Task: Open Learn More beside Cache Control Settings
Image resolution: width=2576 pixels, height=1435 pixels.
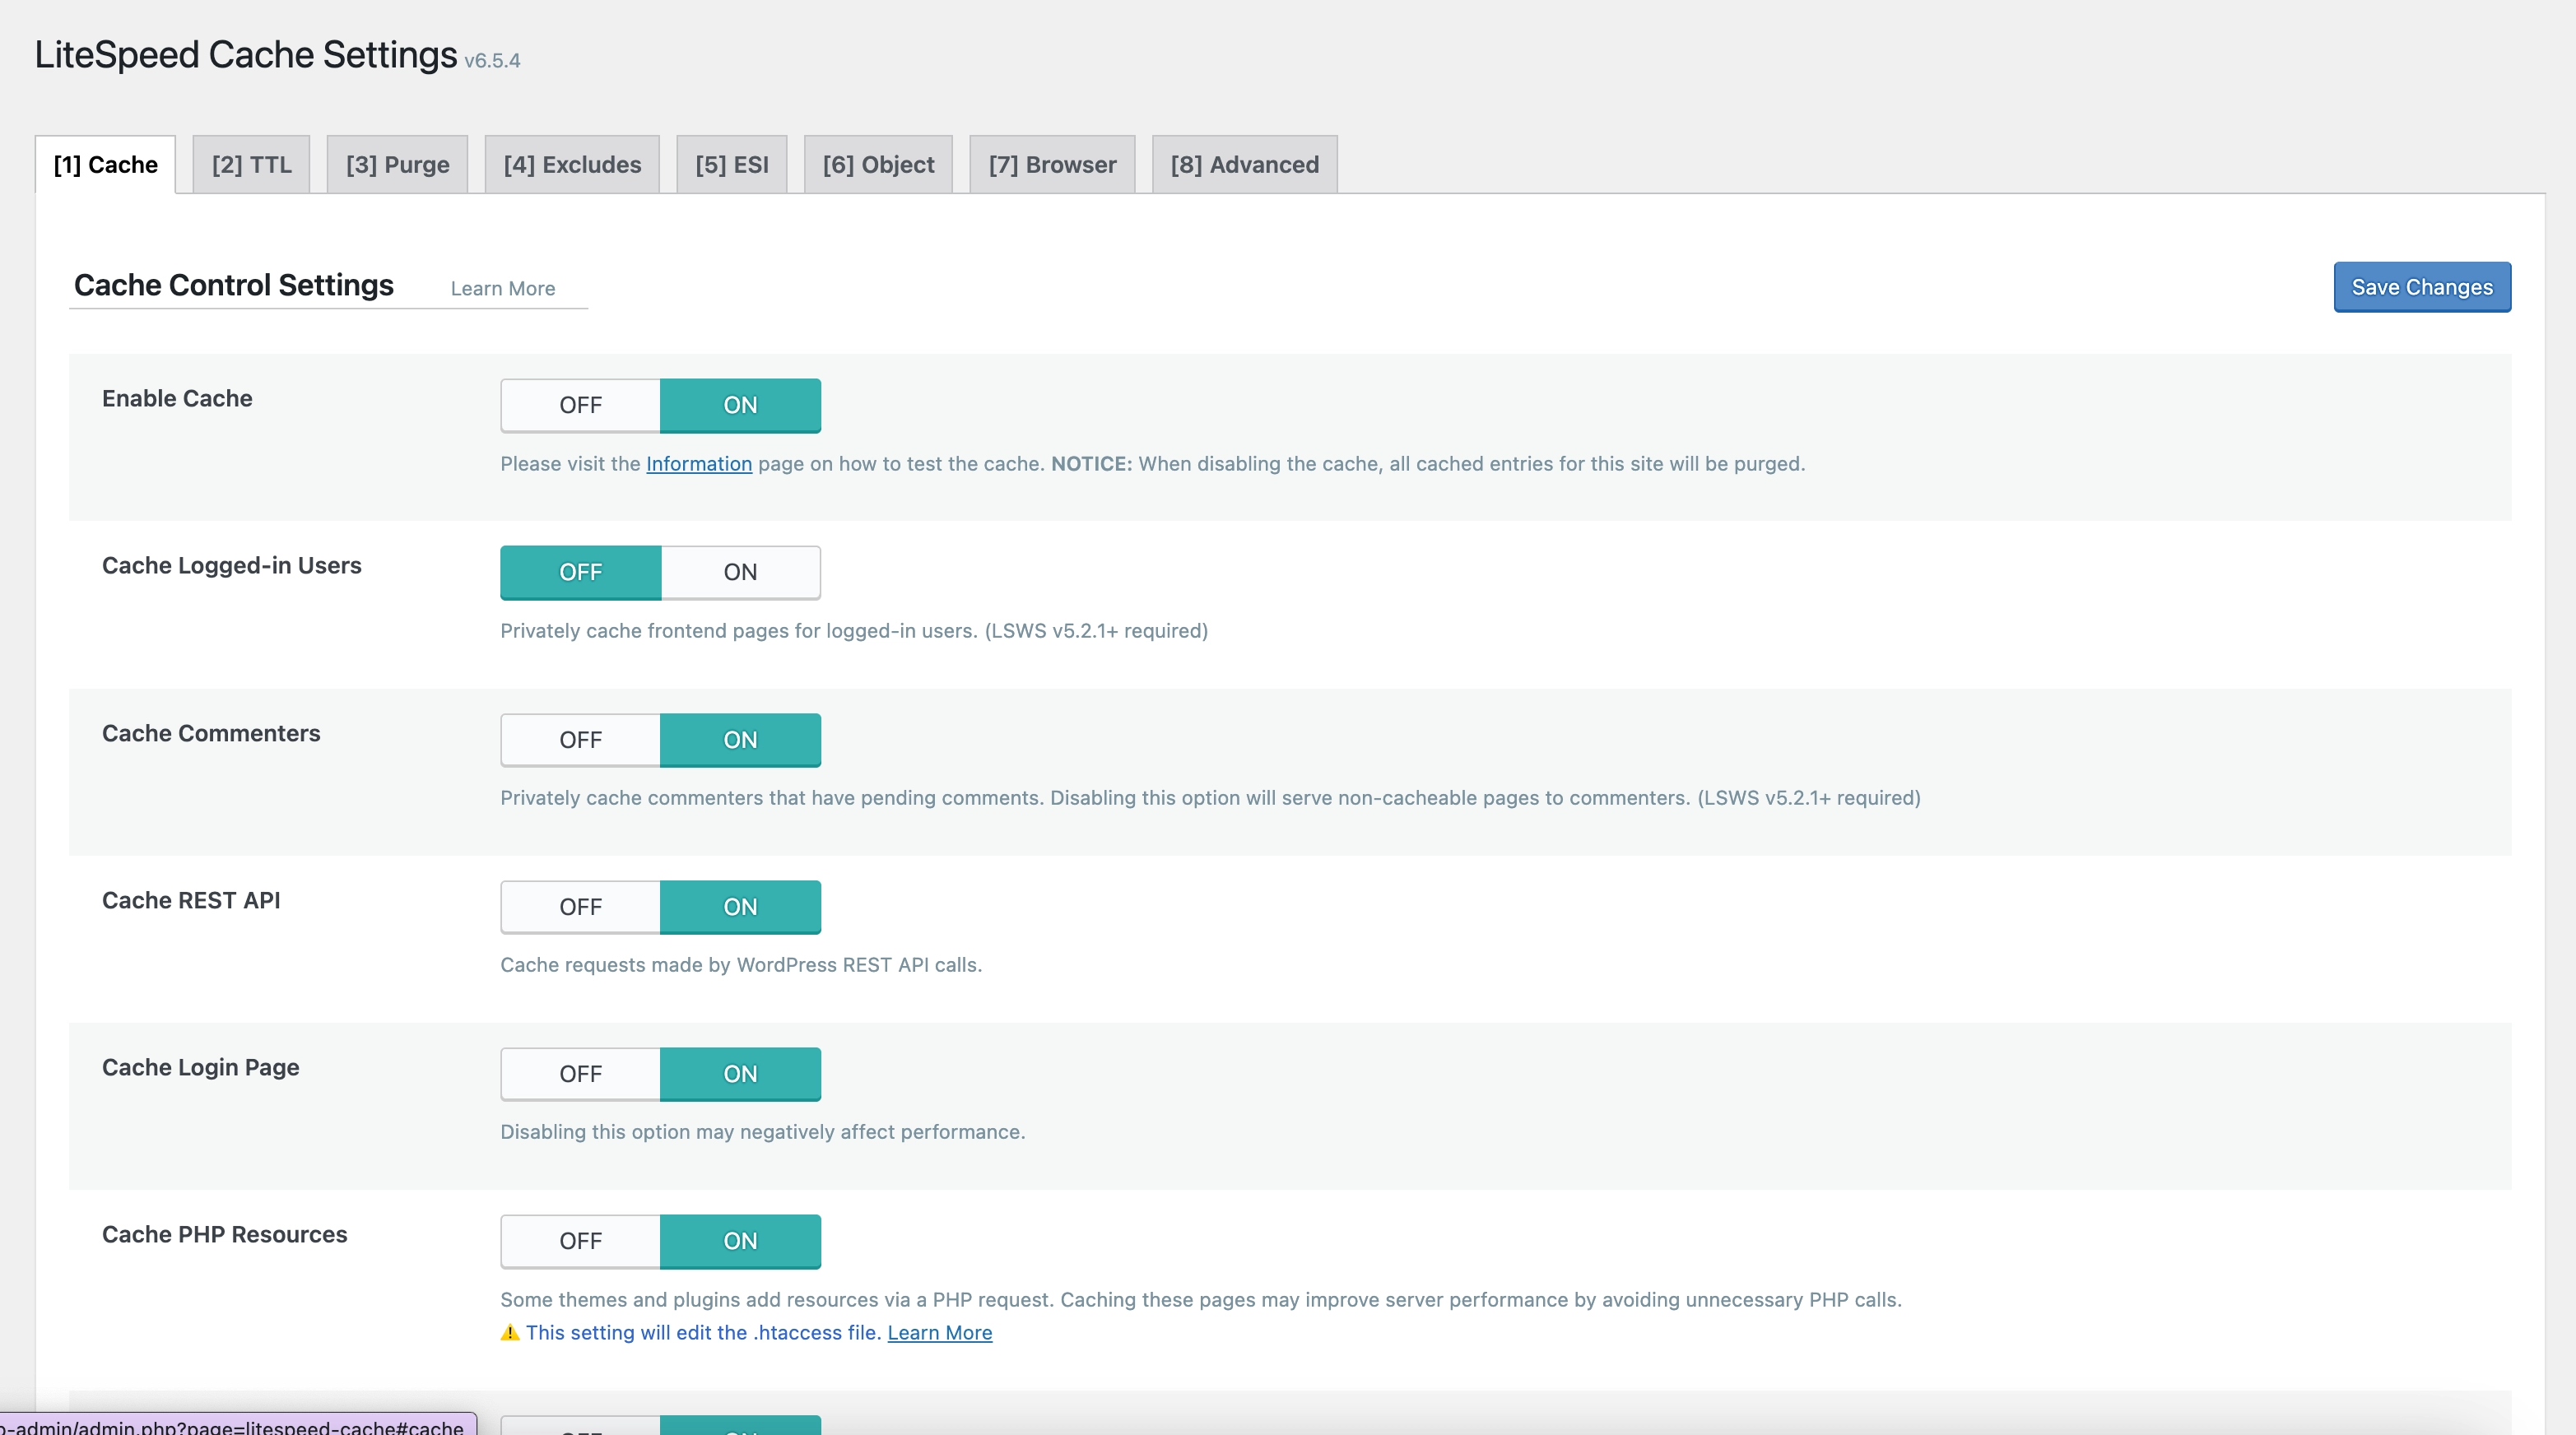Action: (x=503, y=288)
